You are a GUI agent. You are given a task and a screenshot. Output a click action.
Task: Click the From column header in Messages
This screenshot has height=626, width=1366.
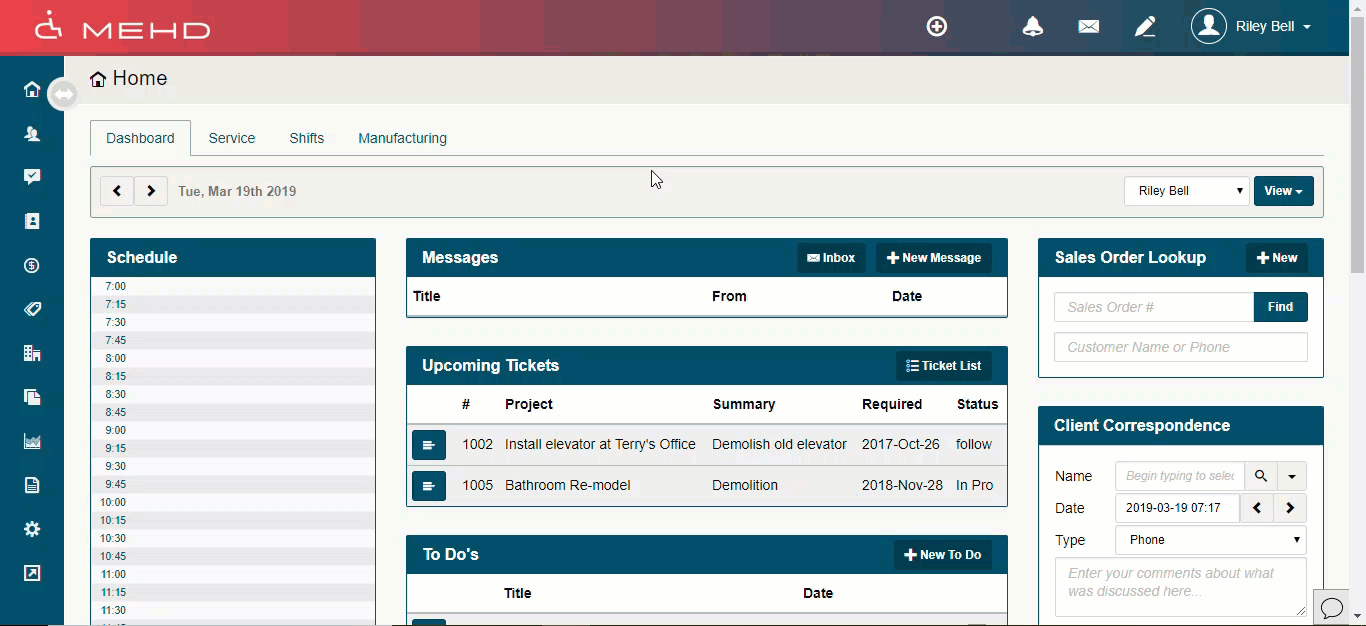729,297
